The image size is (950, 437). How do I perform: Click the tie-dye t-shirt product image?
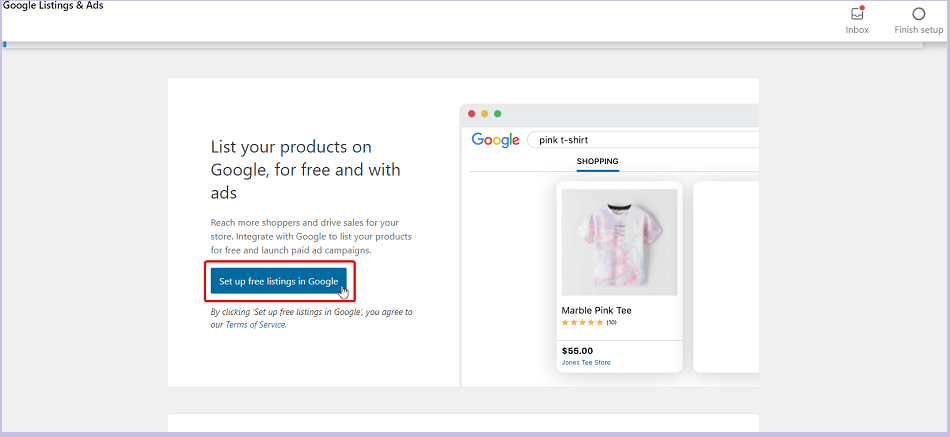(619, 242)
